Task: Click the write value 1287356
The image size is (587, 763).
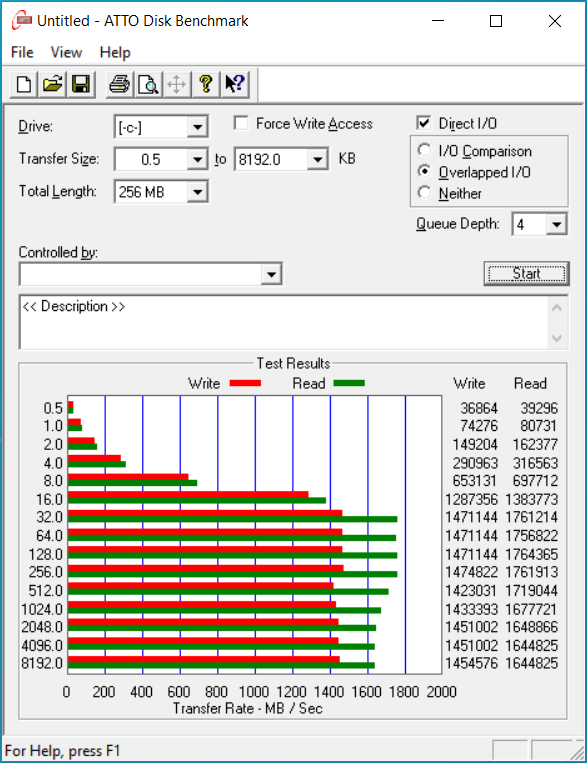Action: (x=472, y=499)
